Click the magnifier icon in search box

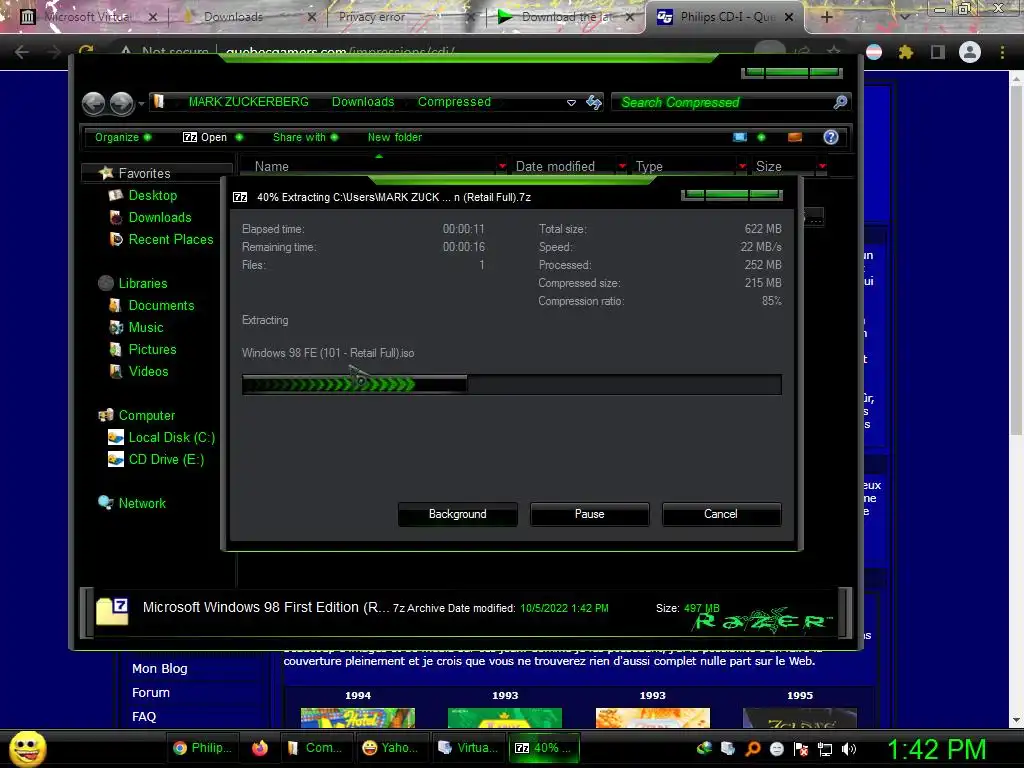pos(840,102)
